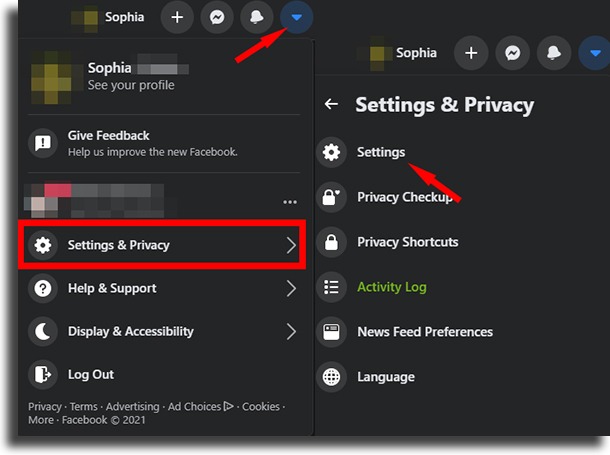Click the Settings gear icon in right panel
The width and height of the screenshot is (610, 455).
tap(331, 152)
